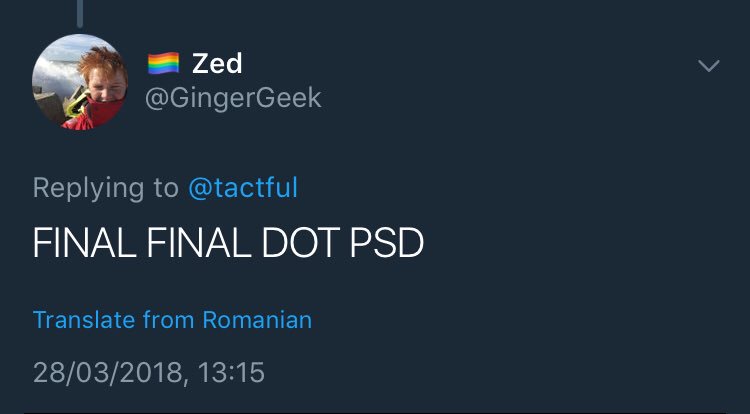The height and width of the screenshot is (414, 750).
Task: Click the thread connector line above avatar
Action: pos(80,13)
